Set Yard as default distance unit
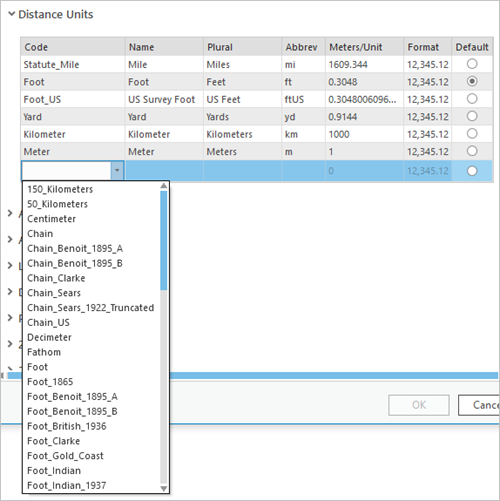 (x=472, y=116)
